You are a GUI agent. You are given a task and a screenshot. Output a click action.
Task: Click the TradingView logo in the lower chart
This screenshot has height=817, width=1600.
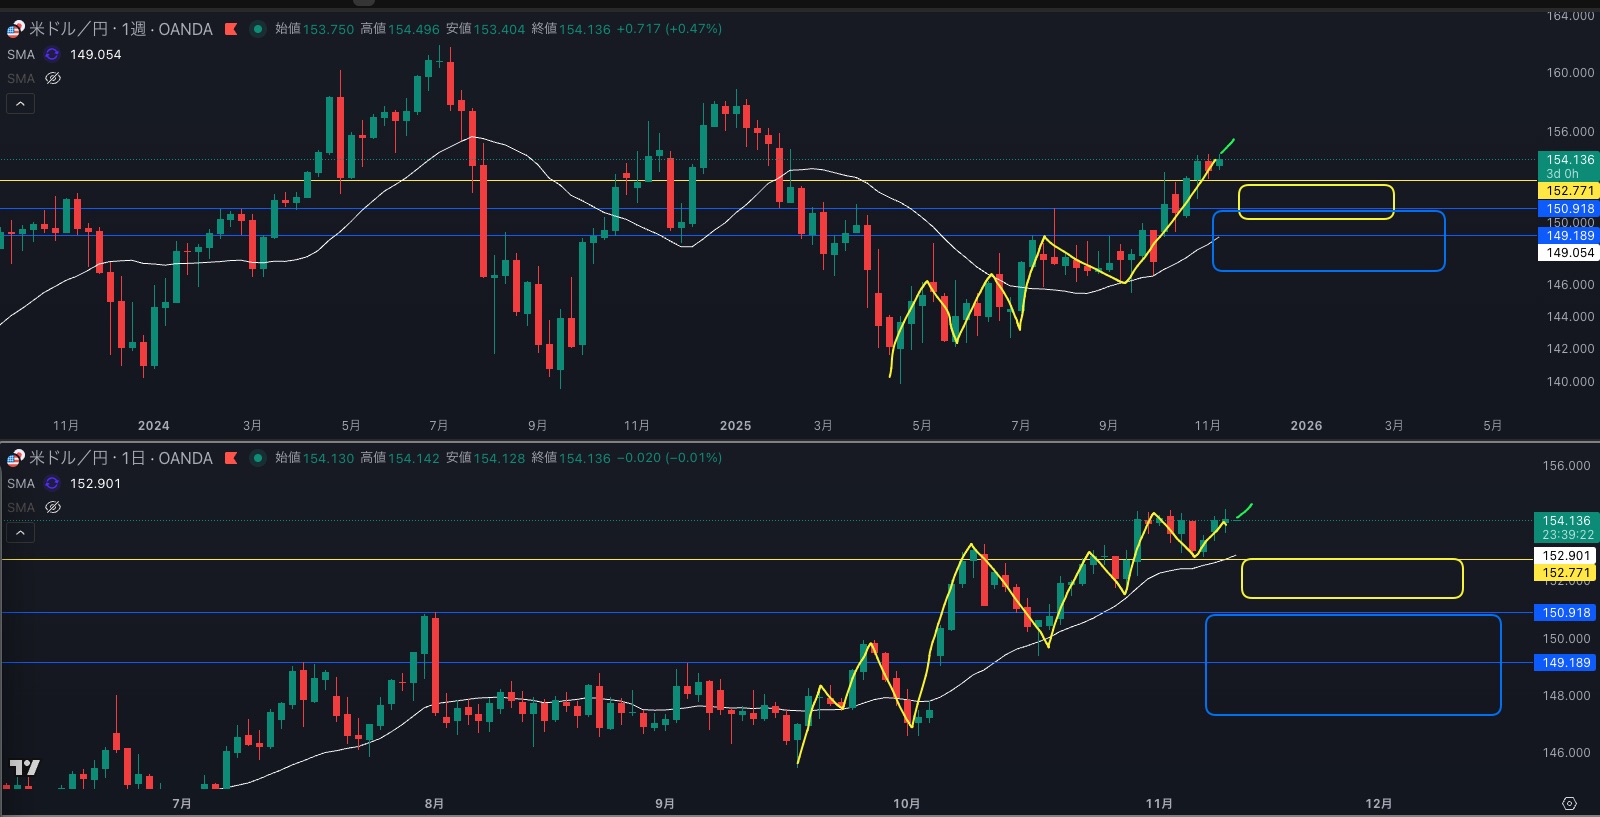coord(24,768)
